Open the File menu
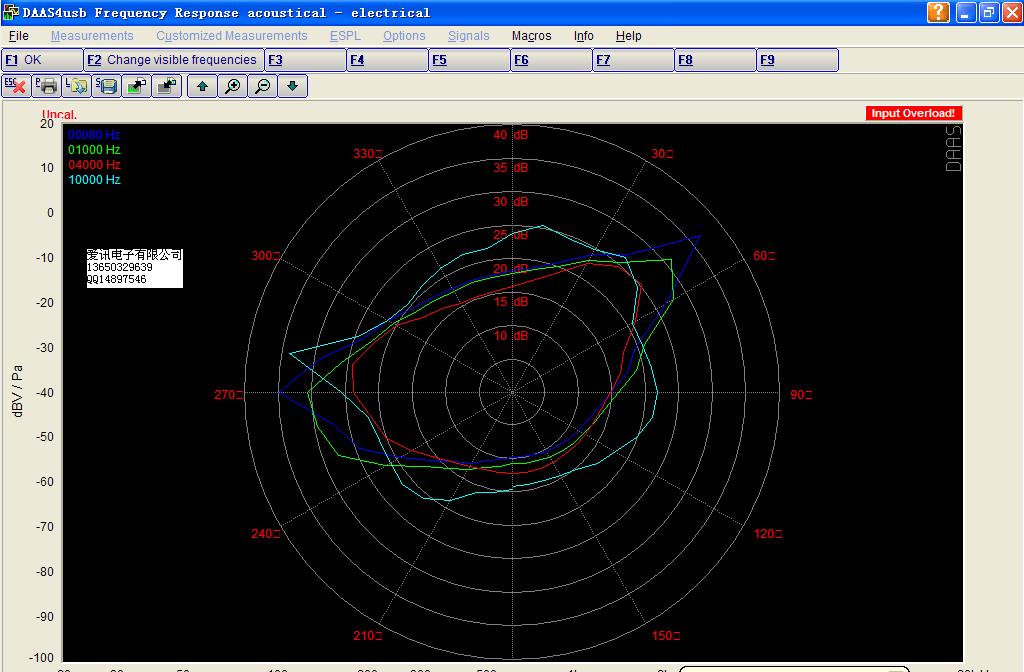Image resolution: width=1024 pixels, height=672 pixels. pos(18,36)
